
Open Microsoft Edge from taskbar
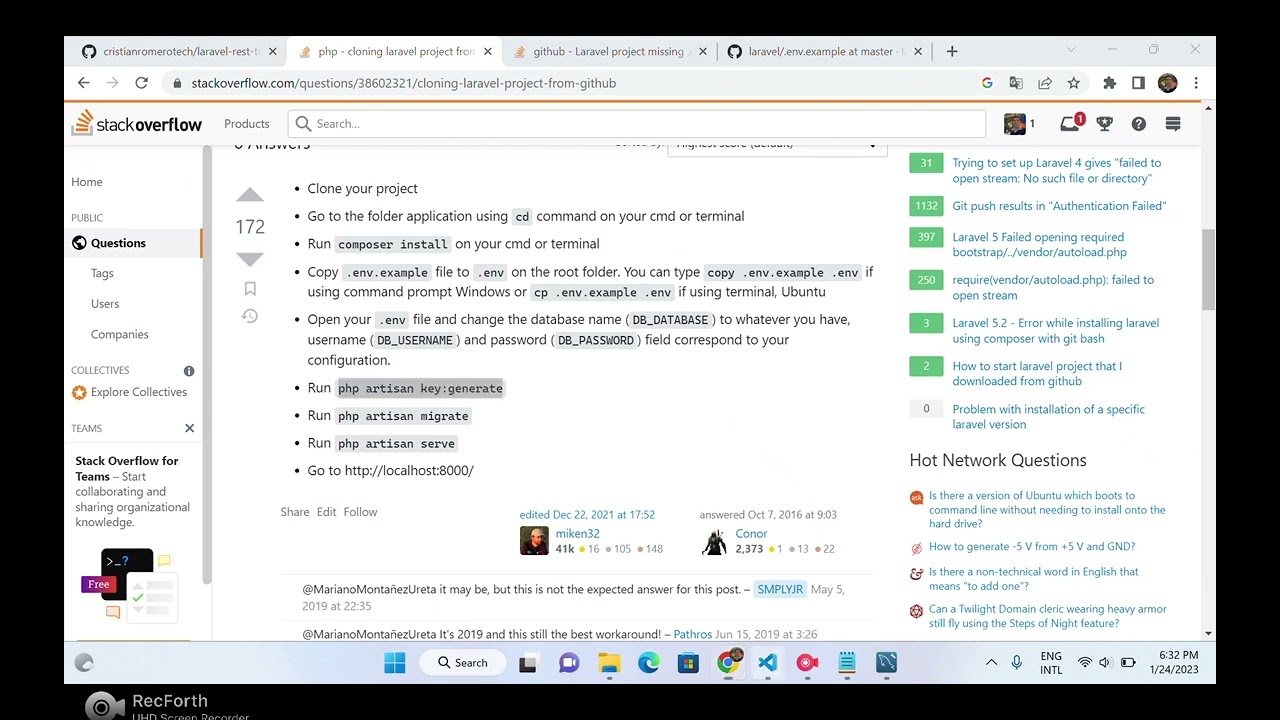(x=649, y=662)
